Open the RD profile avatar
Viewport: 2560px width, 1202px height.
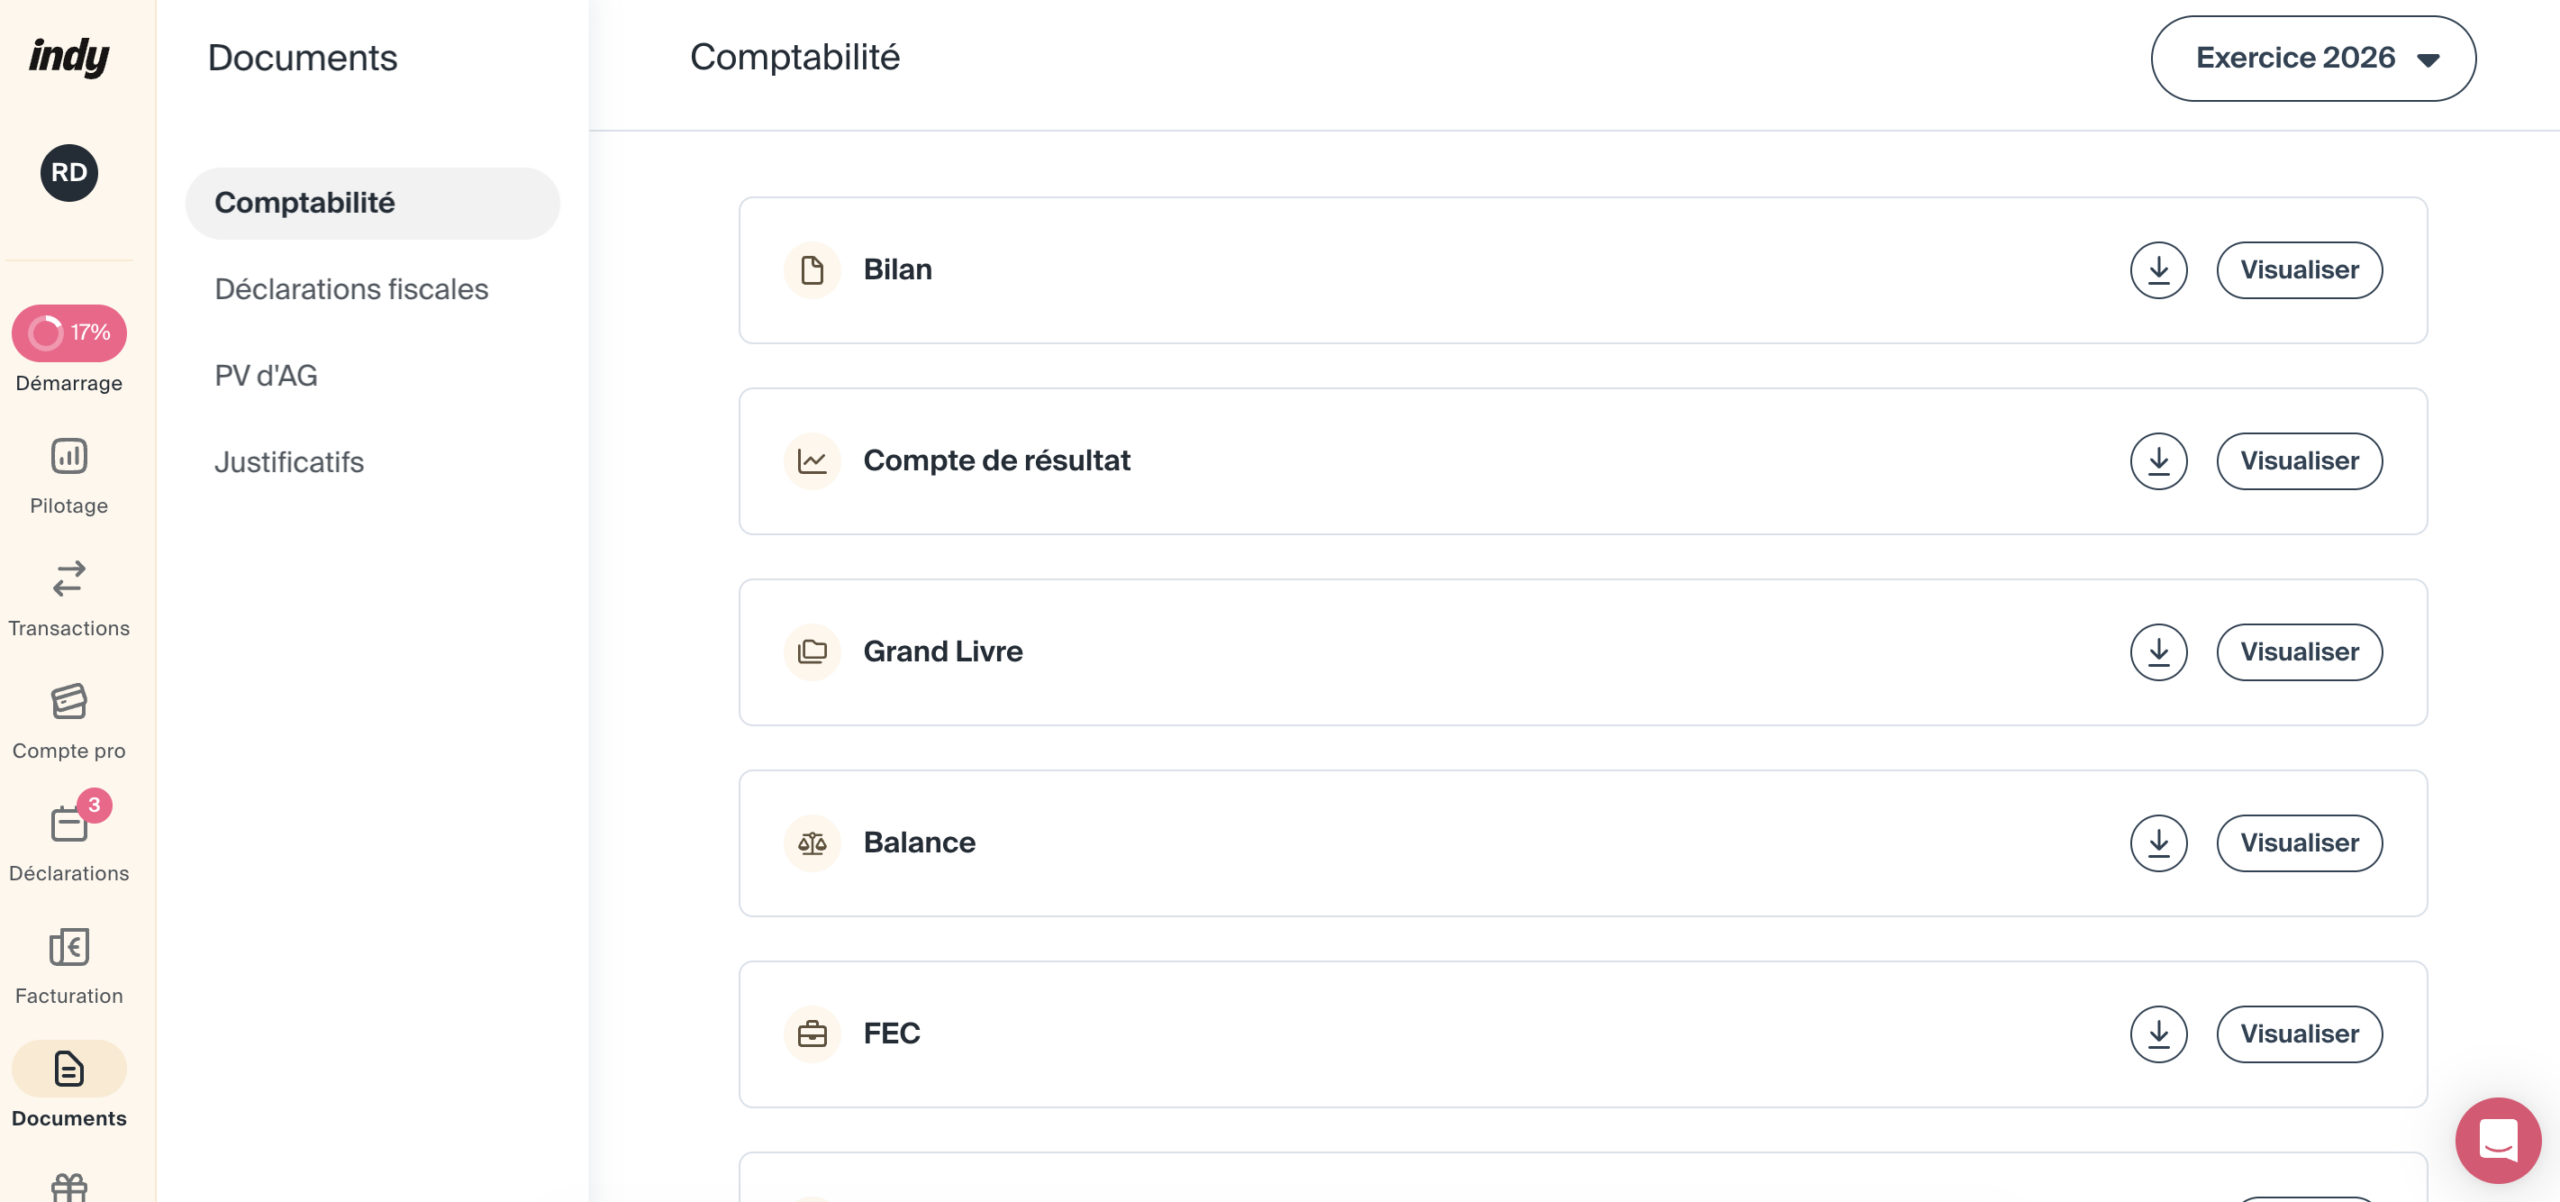tap(69, 172)
